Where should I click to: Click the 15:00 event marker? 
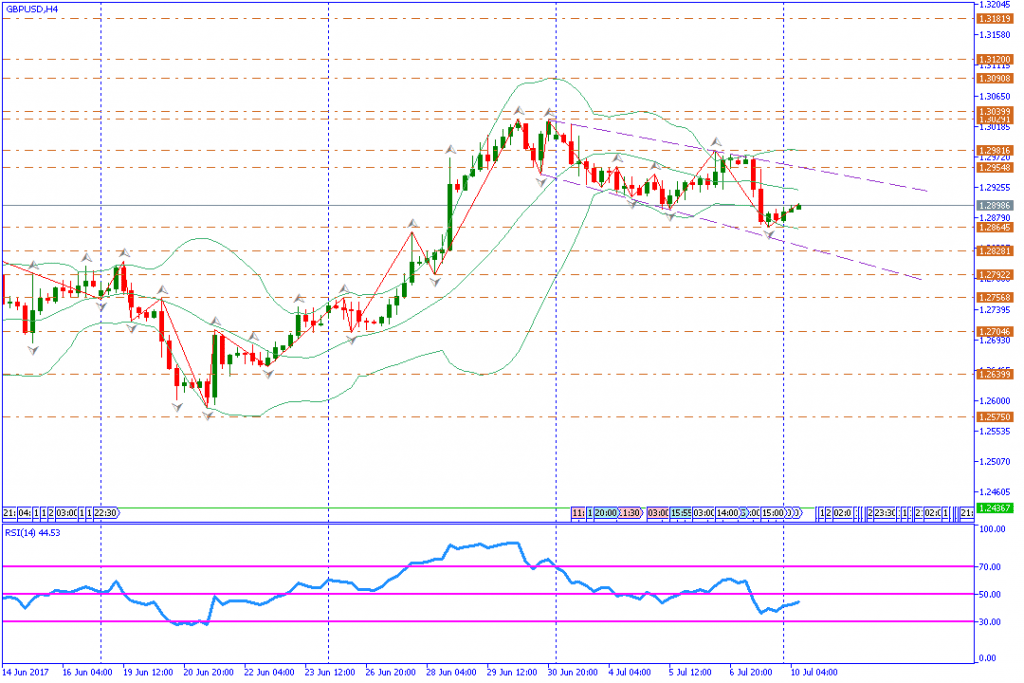click(x=772, y=513)
